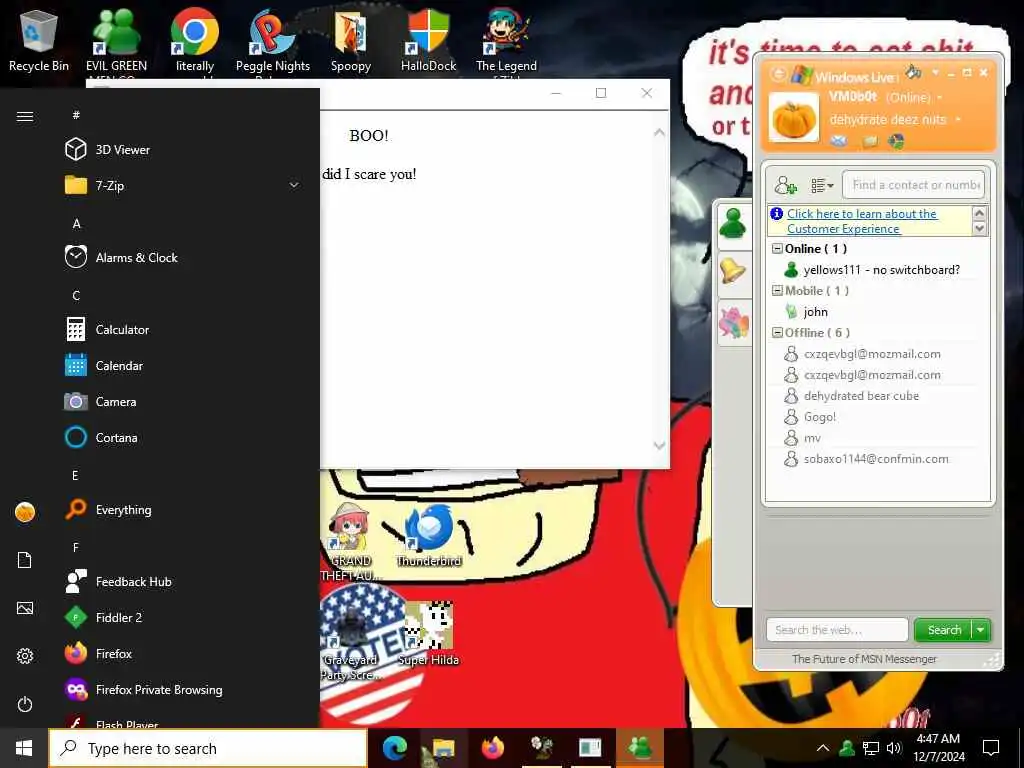
Task: Click the paint bucket color scheme icon
Action: 913,71
